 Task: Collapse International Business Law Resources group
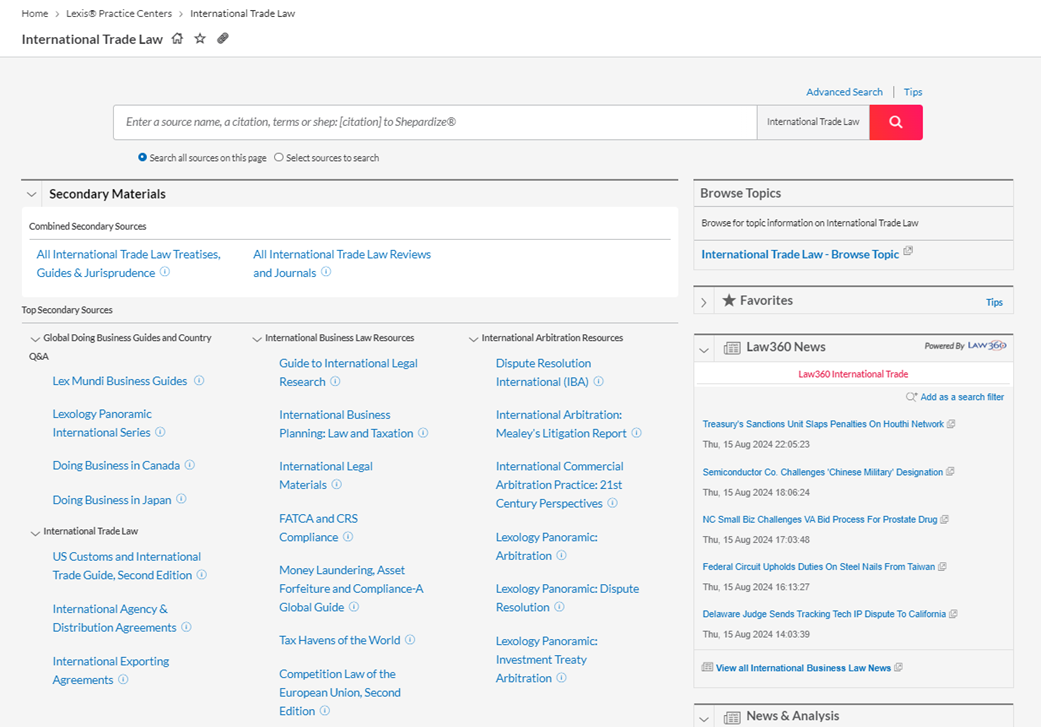(x=257, y=339)
